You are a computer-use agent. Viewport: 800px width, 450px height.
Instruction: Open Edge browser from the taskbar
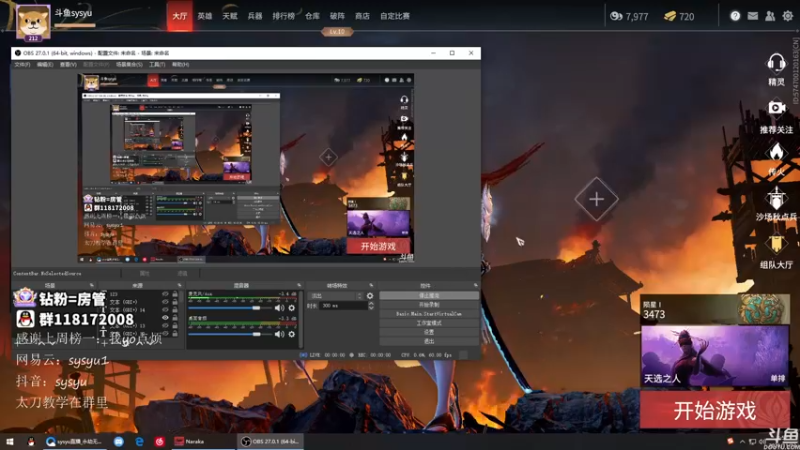pyautogui.click(x=139, y=441)
